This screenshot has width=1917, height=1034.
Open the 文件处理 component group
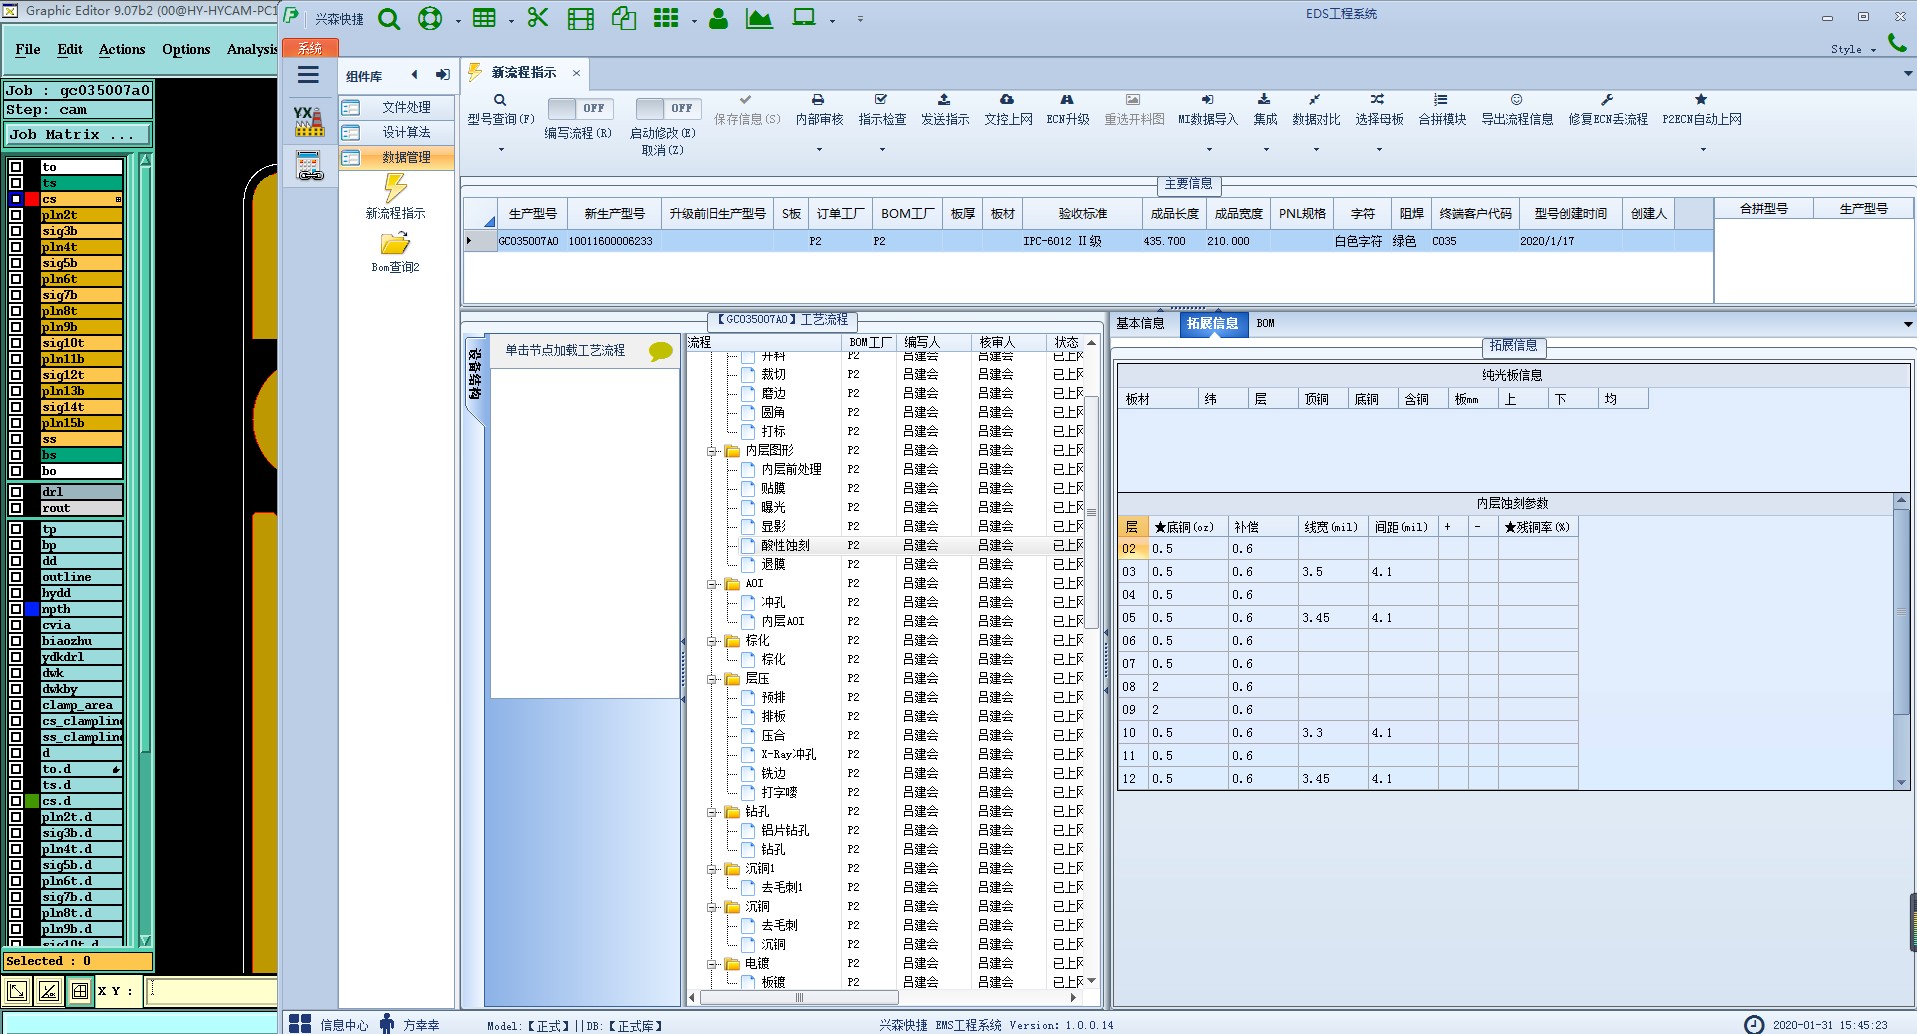[396, 107]
